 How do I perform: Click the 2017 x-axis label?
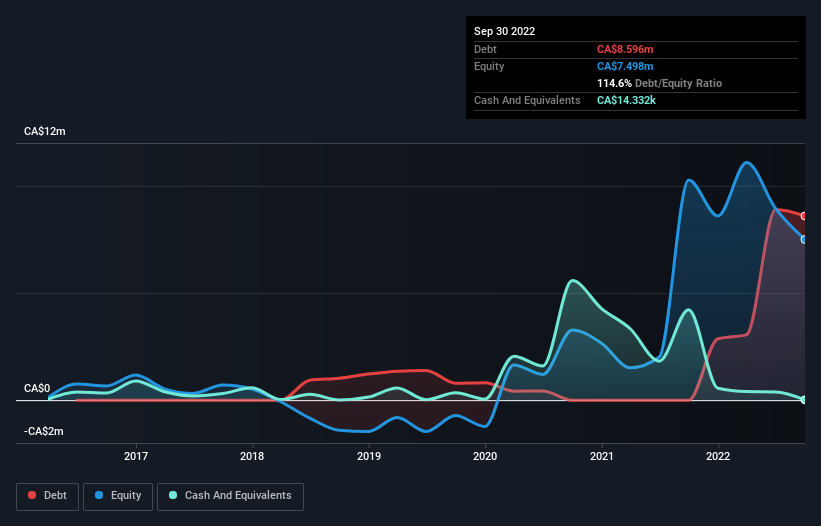tap(136, 456)
